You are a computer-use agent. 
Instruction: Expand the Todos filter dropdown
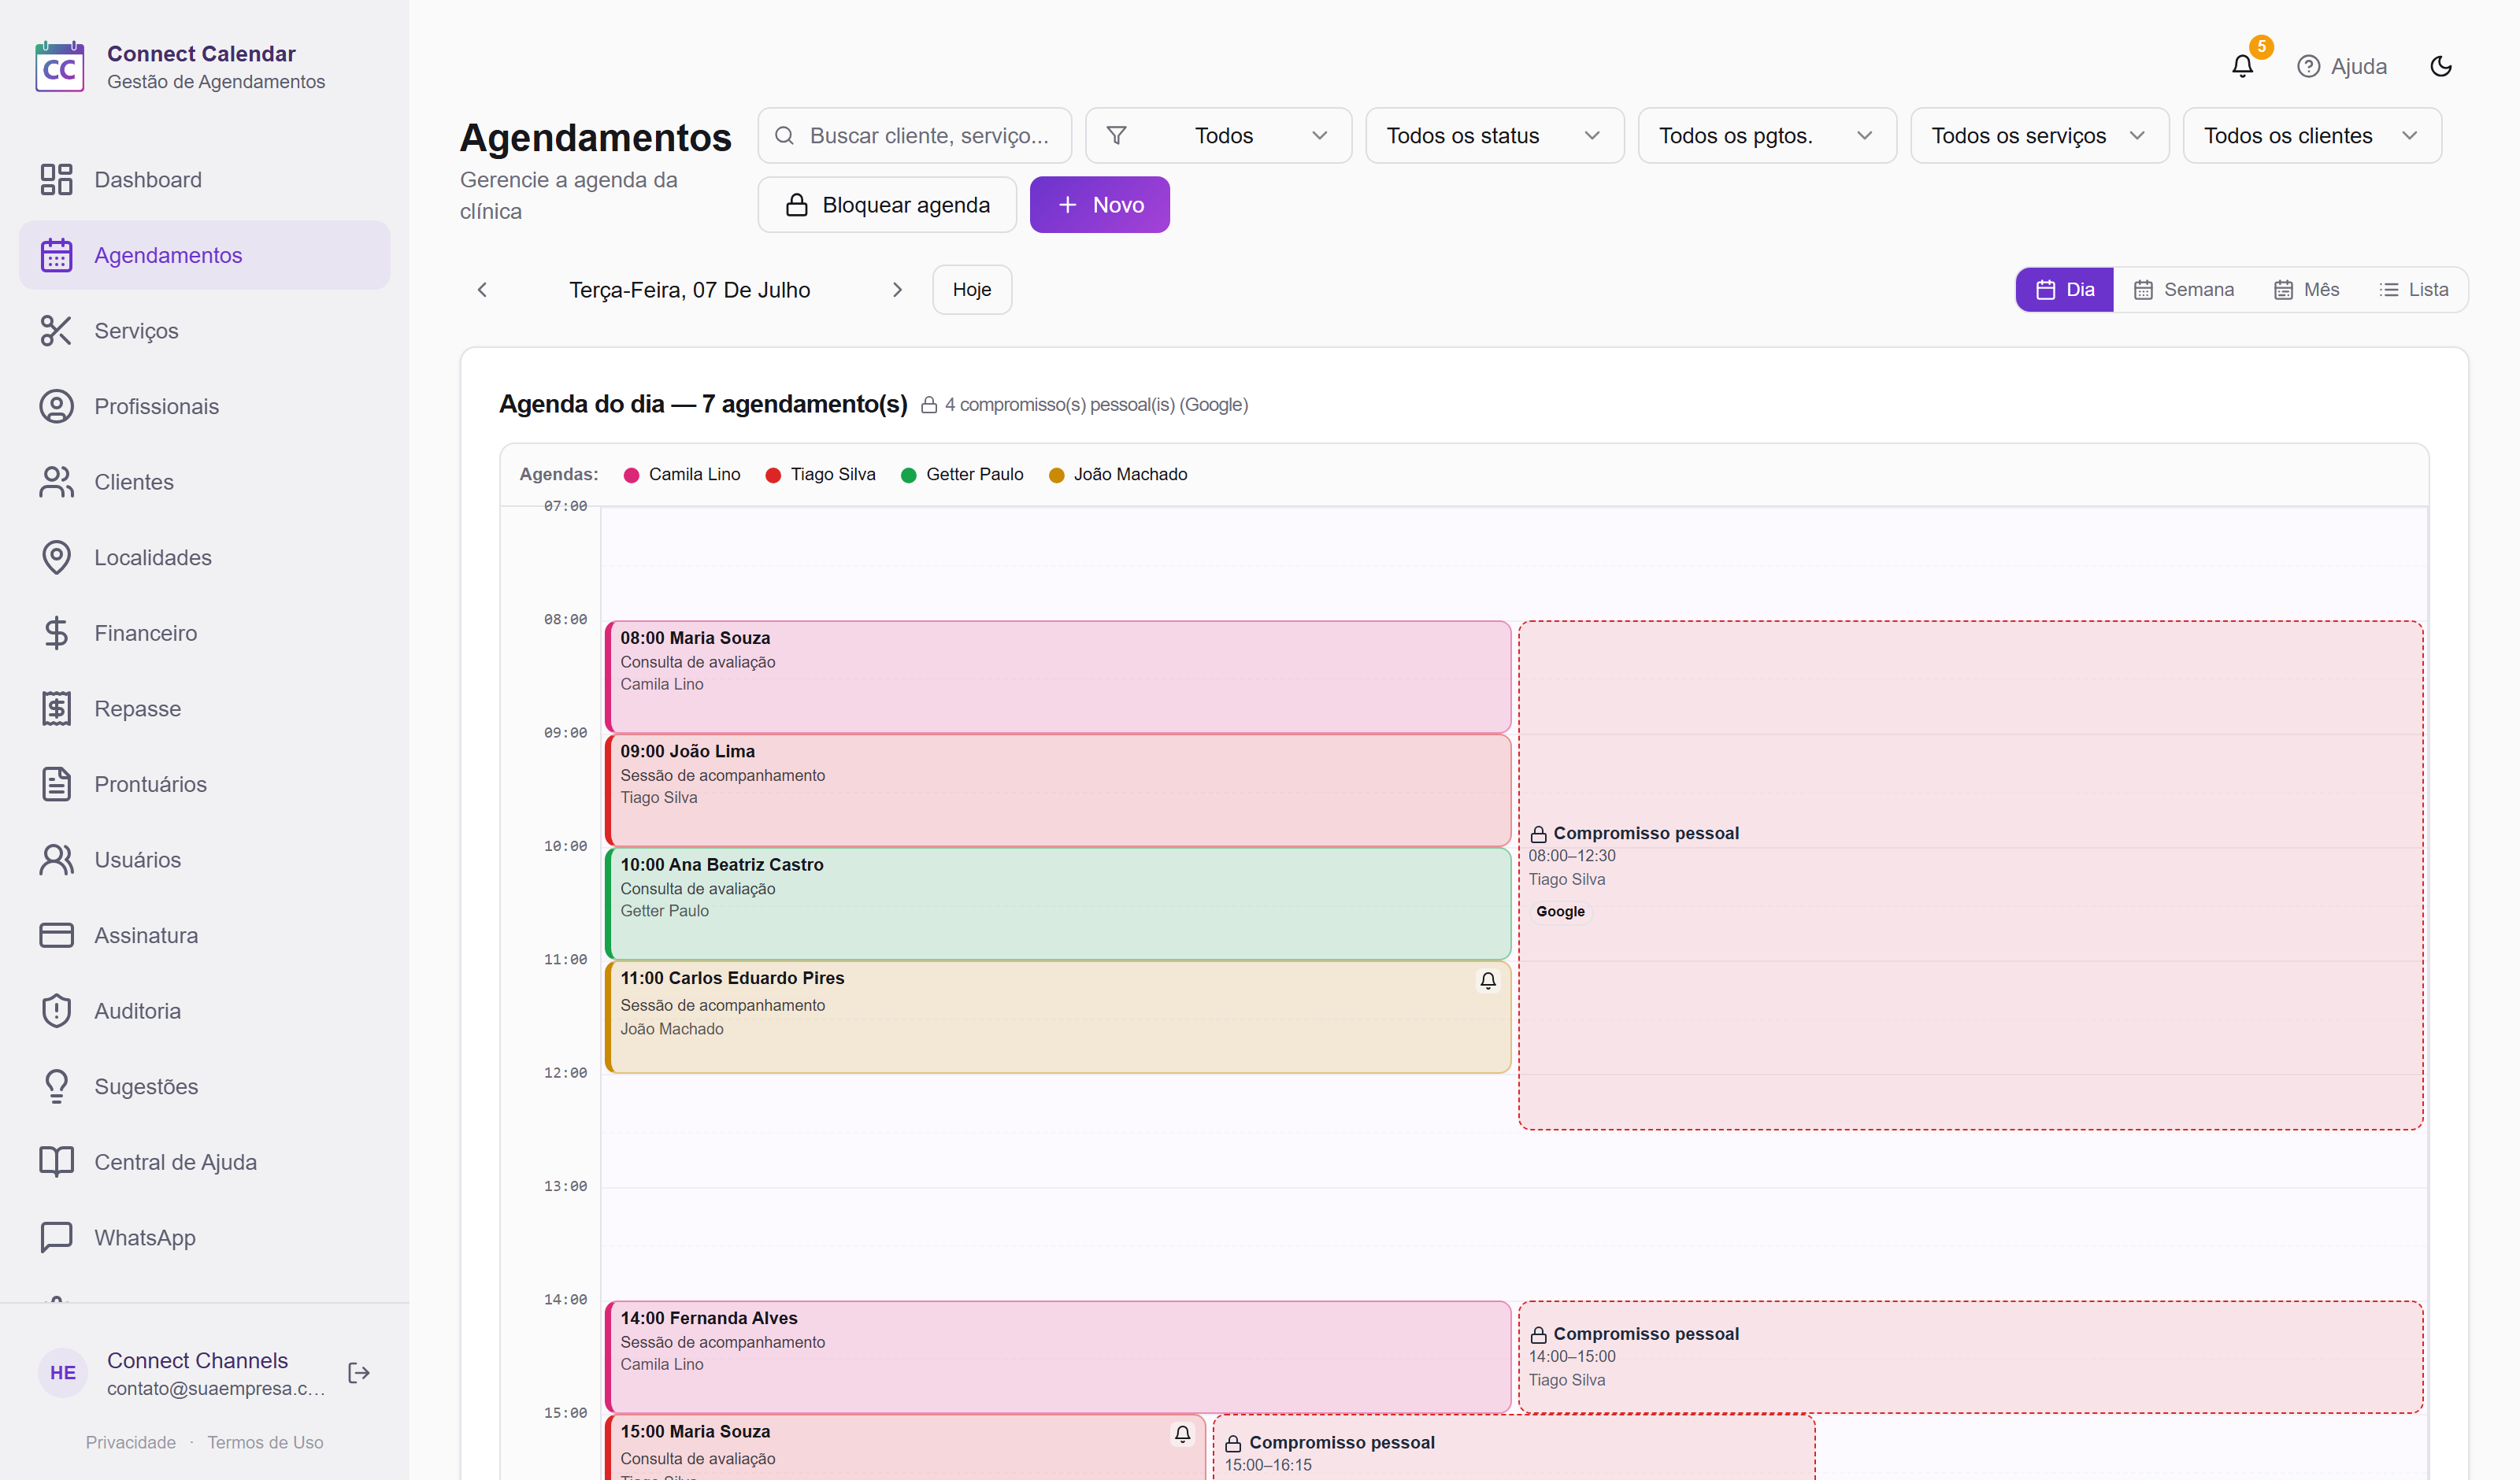1218,136
